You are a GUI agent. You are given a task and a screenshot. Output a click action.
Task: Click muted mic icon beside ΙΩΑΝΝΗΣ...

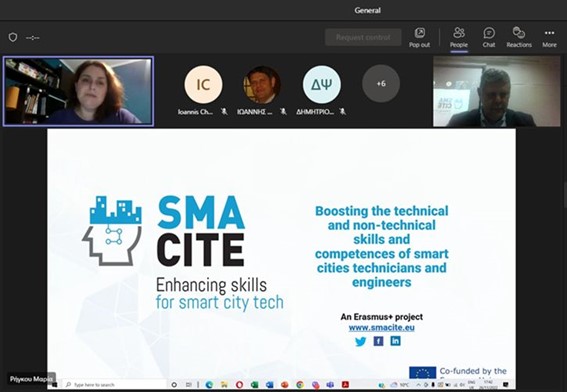pyautogui.click(x=284, y=112)
